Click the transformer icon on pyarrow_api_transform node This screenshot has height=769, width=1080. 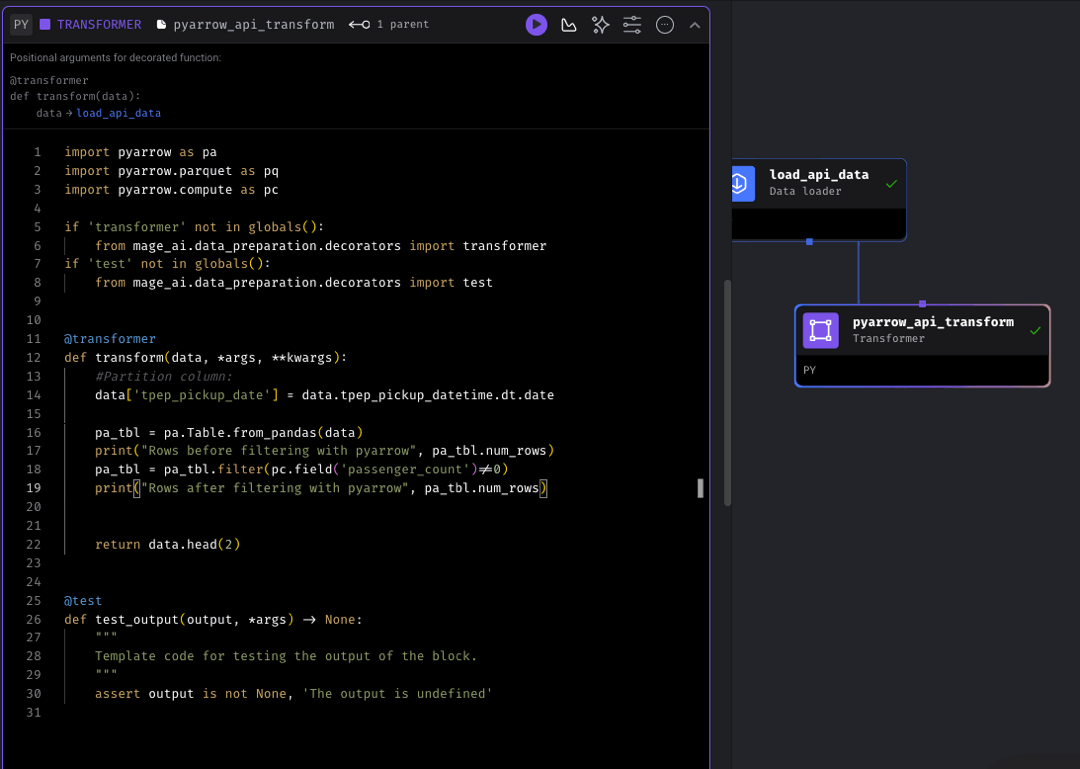pos(820,331)
